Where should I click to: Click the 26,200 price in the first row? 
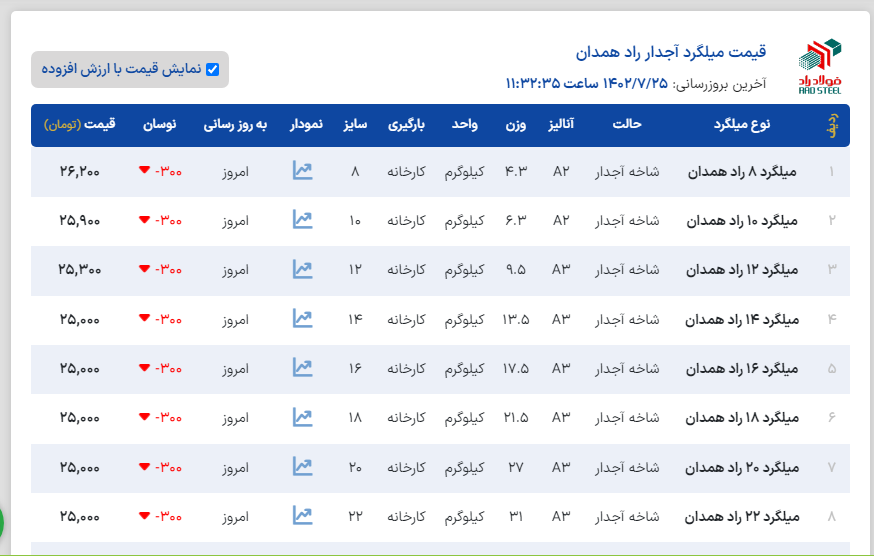[x=80, y=172]
